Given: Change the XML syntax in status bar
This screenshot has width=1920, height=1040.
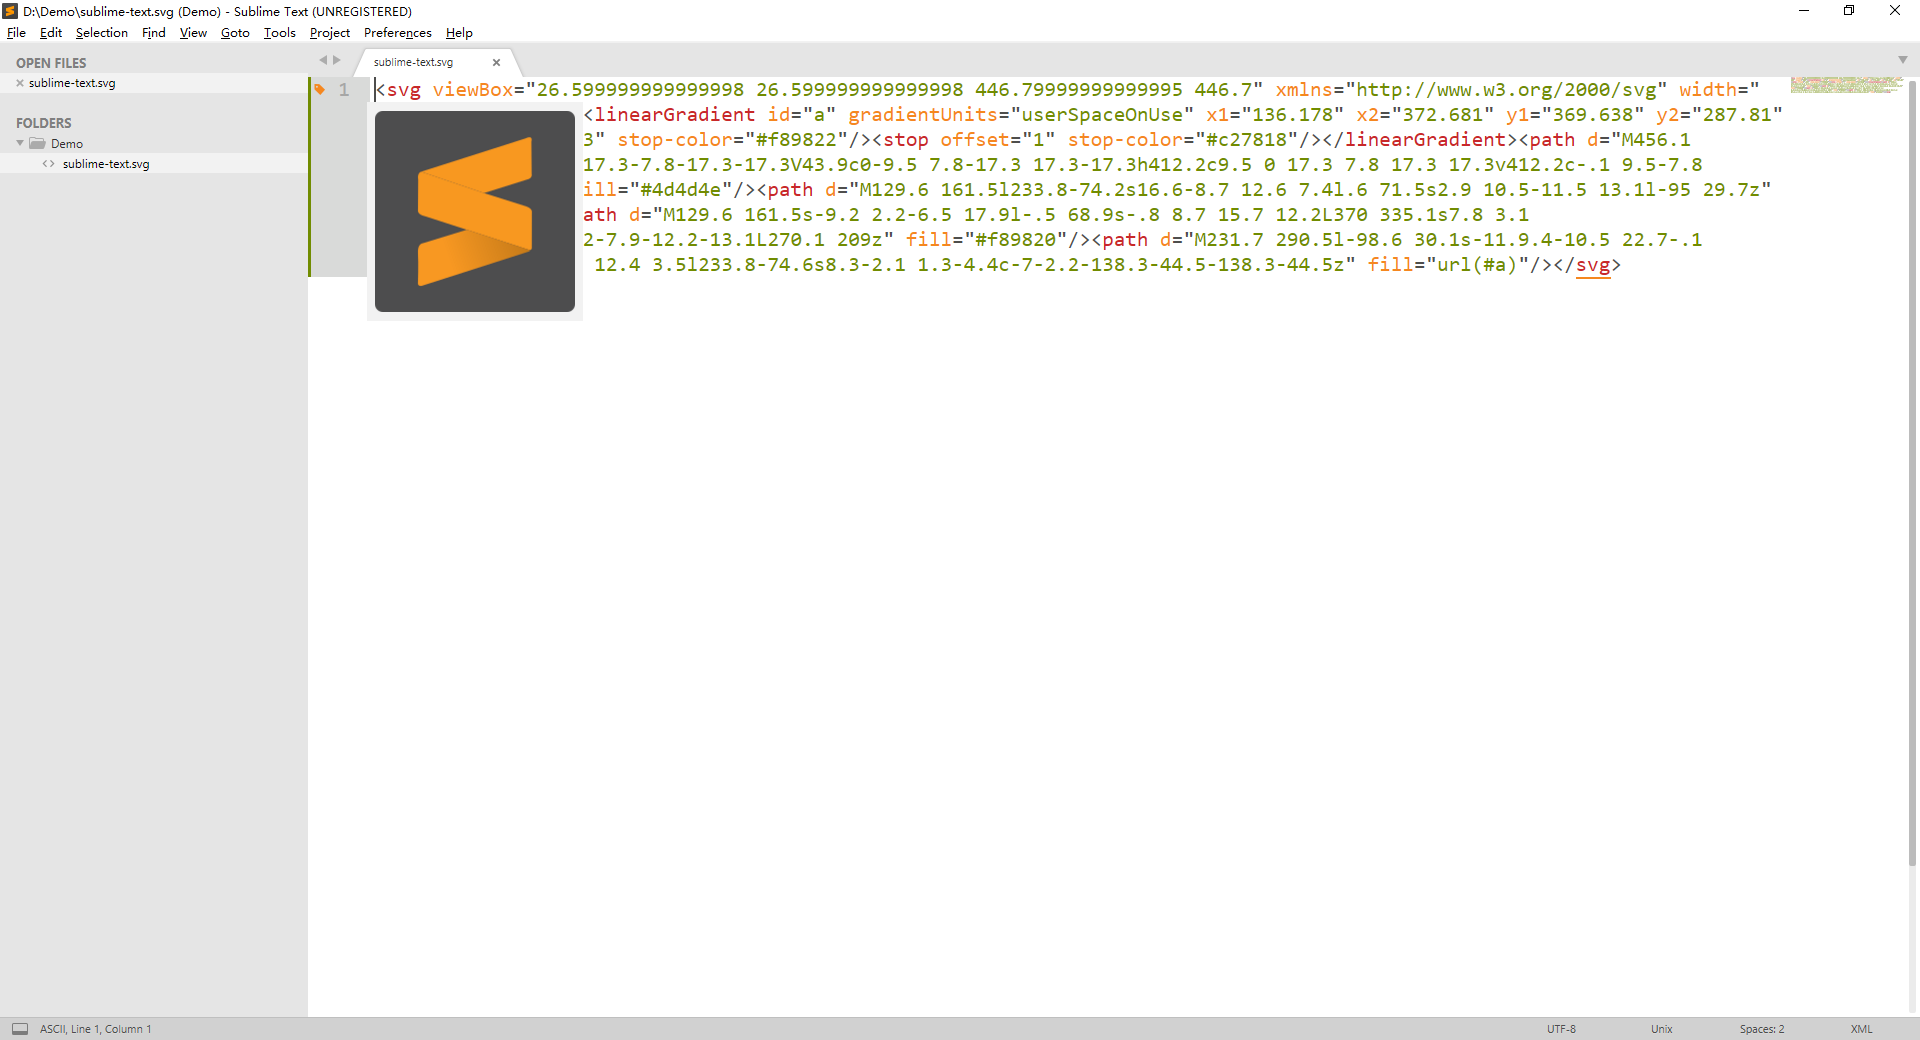Looking at the screenshot, I should tap(1861, 1029).
